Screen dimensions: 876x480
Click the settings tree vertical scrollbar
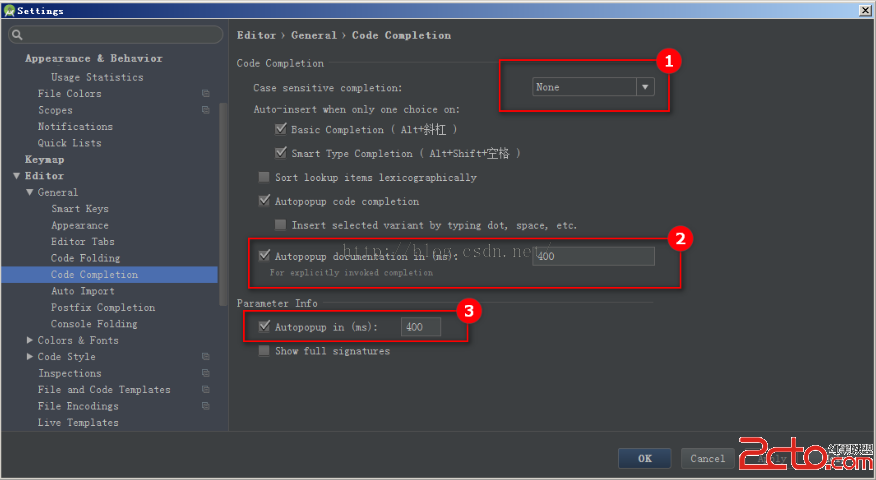(x=222, y=200)
